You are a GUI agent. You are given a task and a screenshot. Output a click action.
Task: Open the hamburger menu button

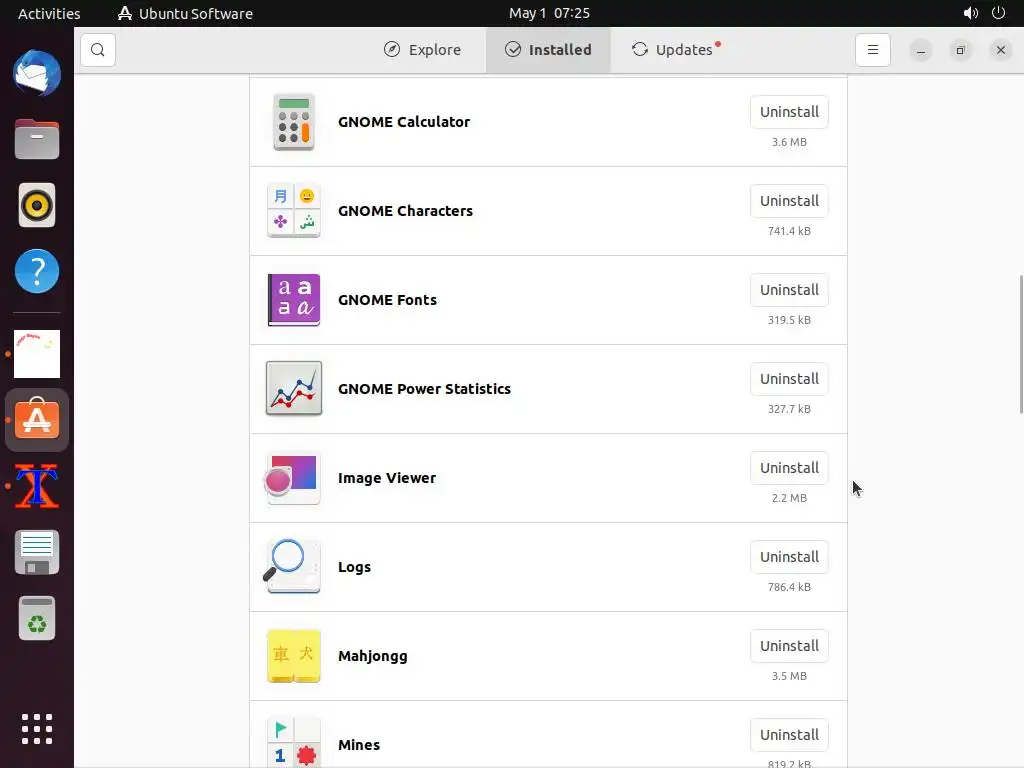click(x=872, y=50)
